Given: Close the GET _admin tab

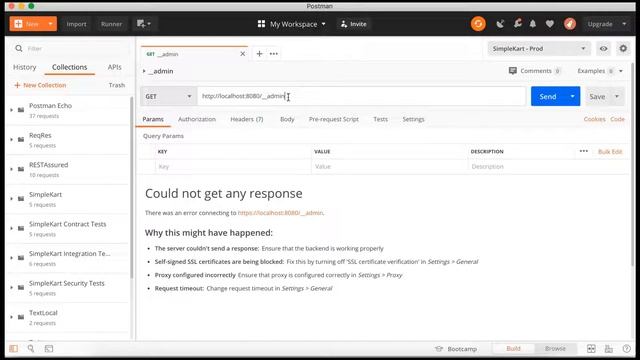Looking at the screenshot, I should pos(242,54).
